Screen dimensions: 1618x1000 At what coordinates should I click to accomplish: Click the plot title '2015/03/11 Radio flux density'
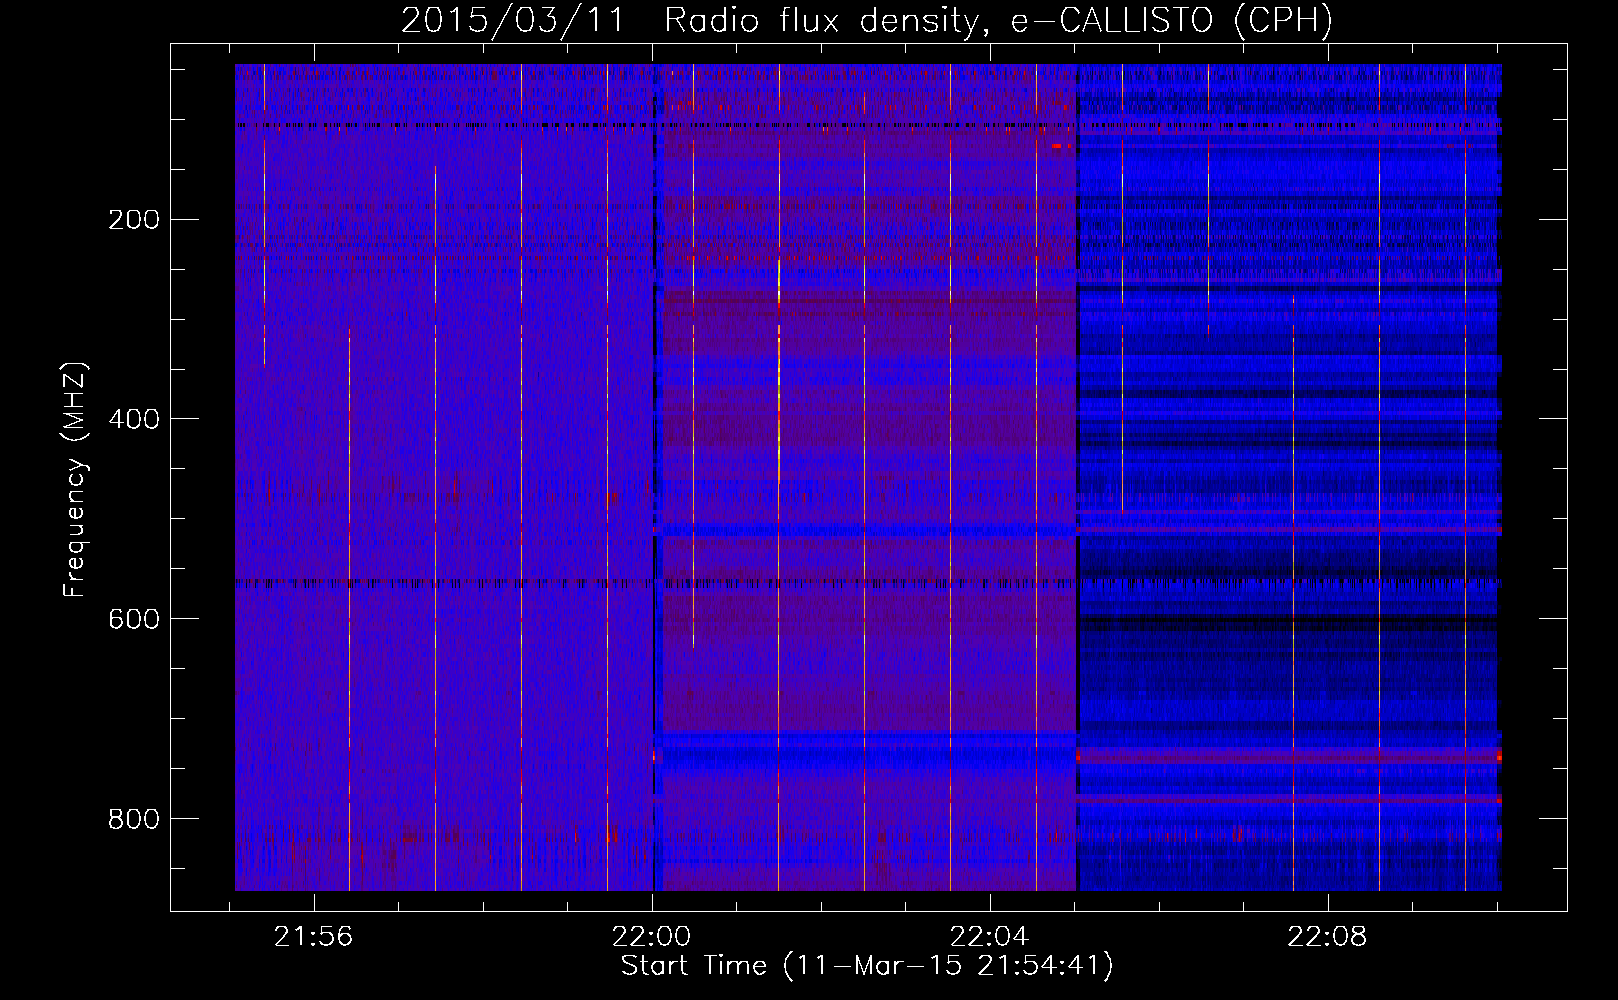867,21
